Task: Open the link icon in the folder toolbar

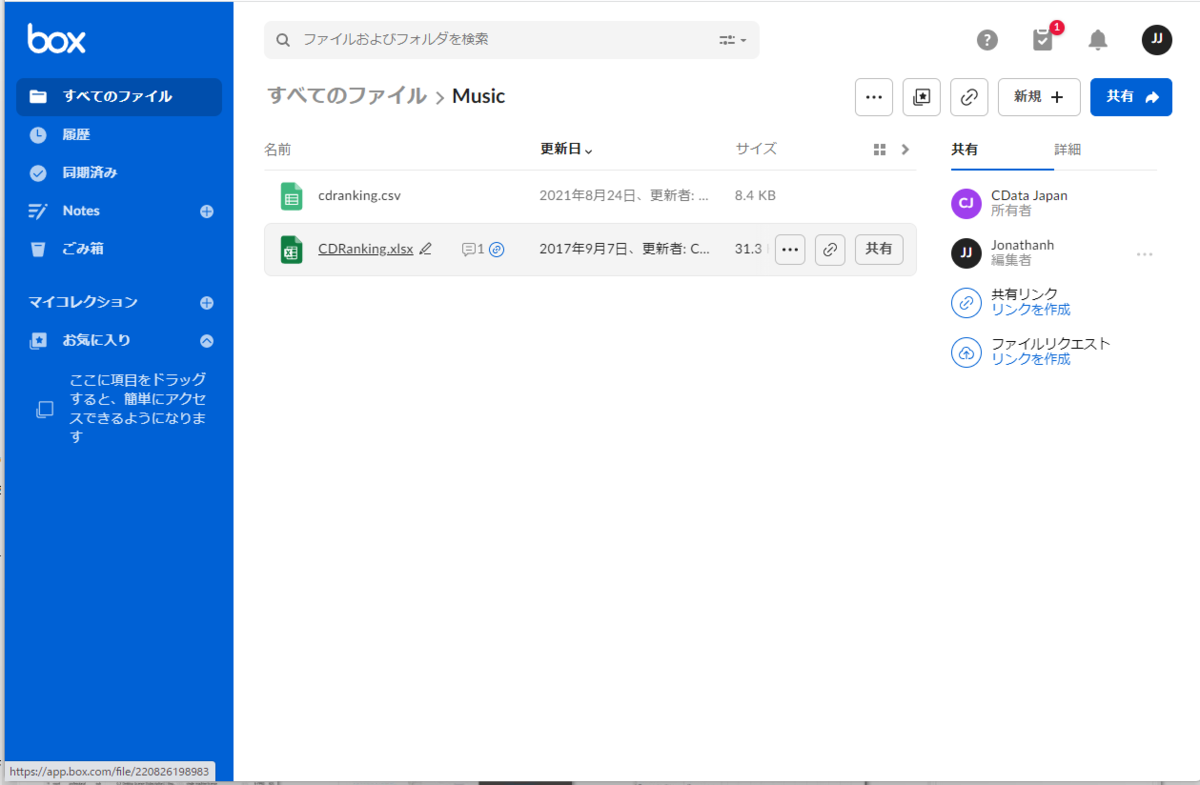Action: click(969, 97)
